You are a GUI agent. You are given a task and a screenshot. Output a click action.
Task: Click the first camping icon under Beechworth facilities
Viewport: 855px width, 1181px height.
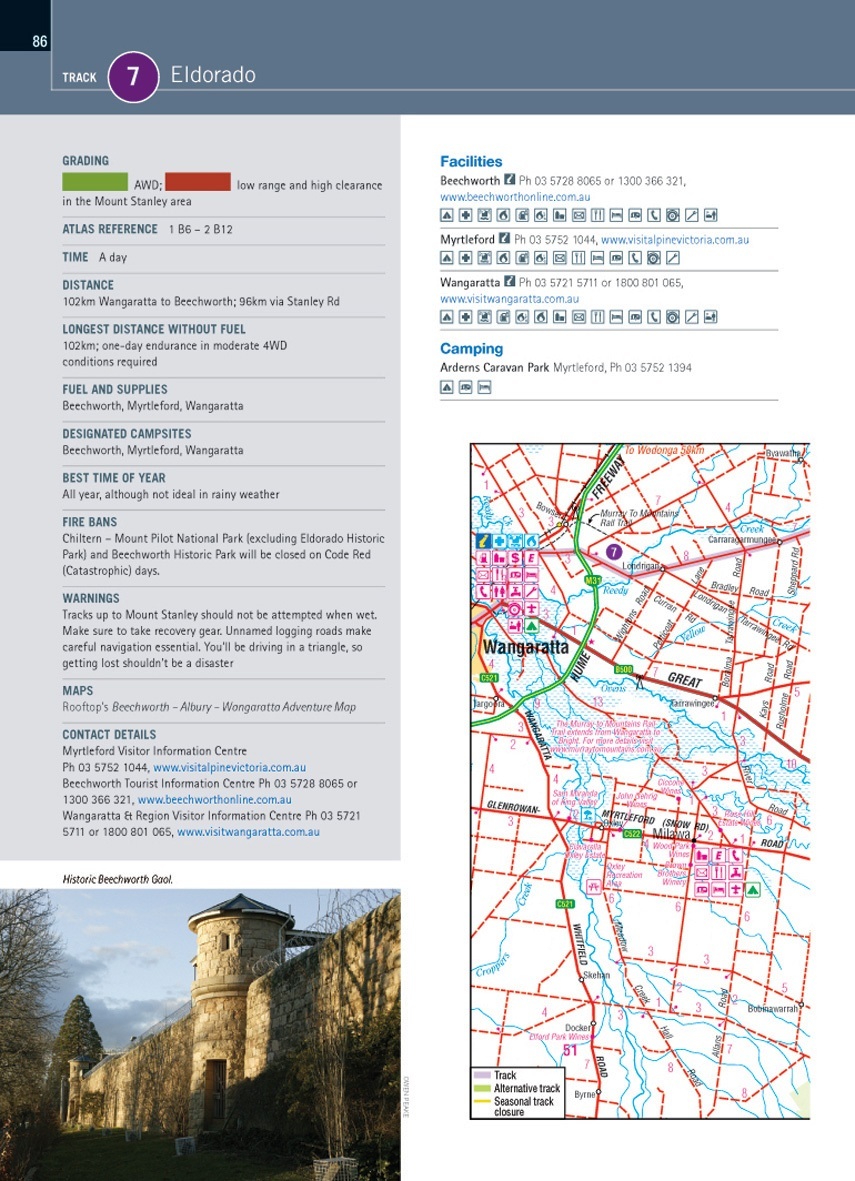(x=447, y=215)
